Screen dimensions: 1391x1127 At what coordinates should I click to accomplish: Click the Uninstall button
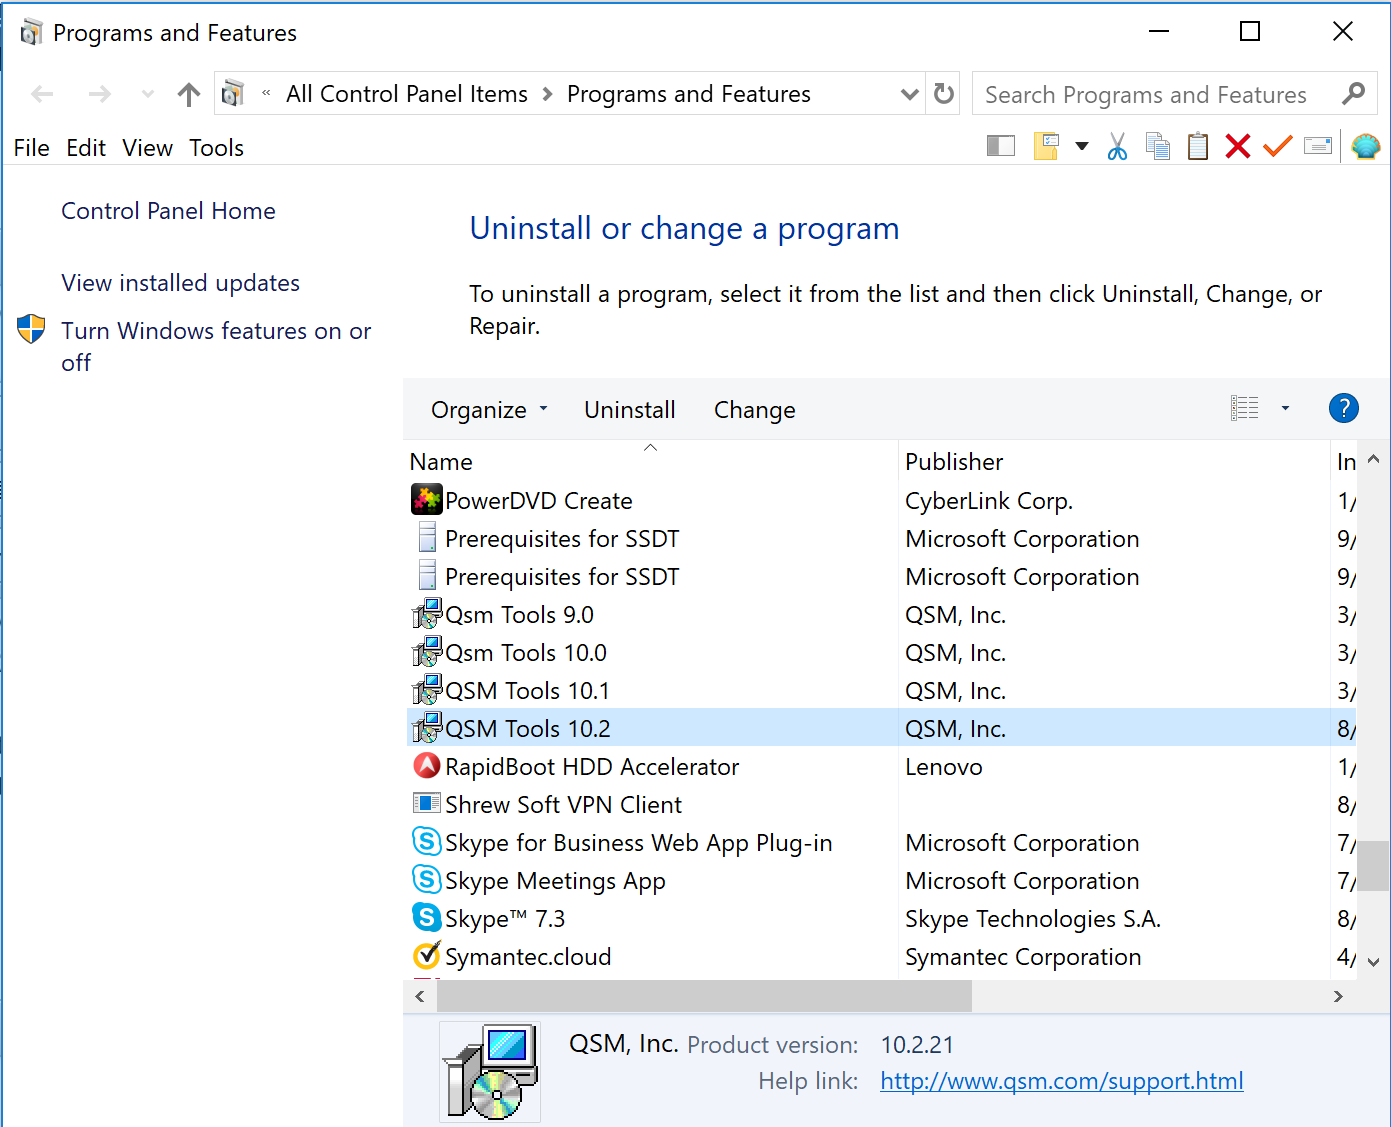(x=630, y=410)
